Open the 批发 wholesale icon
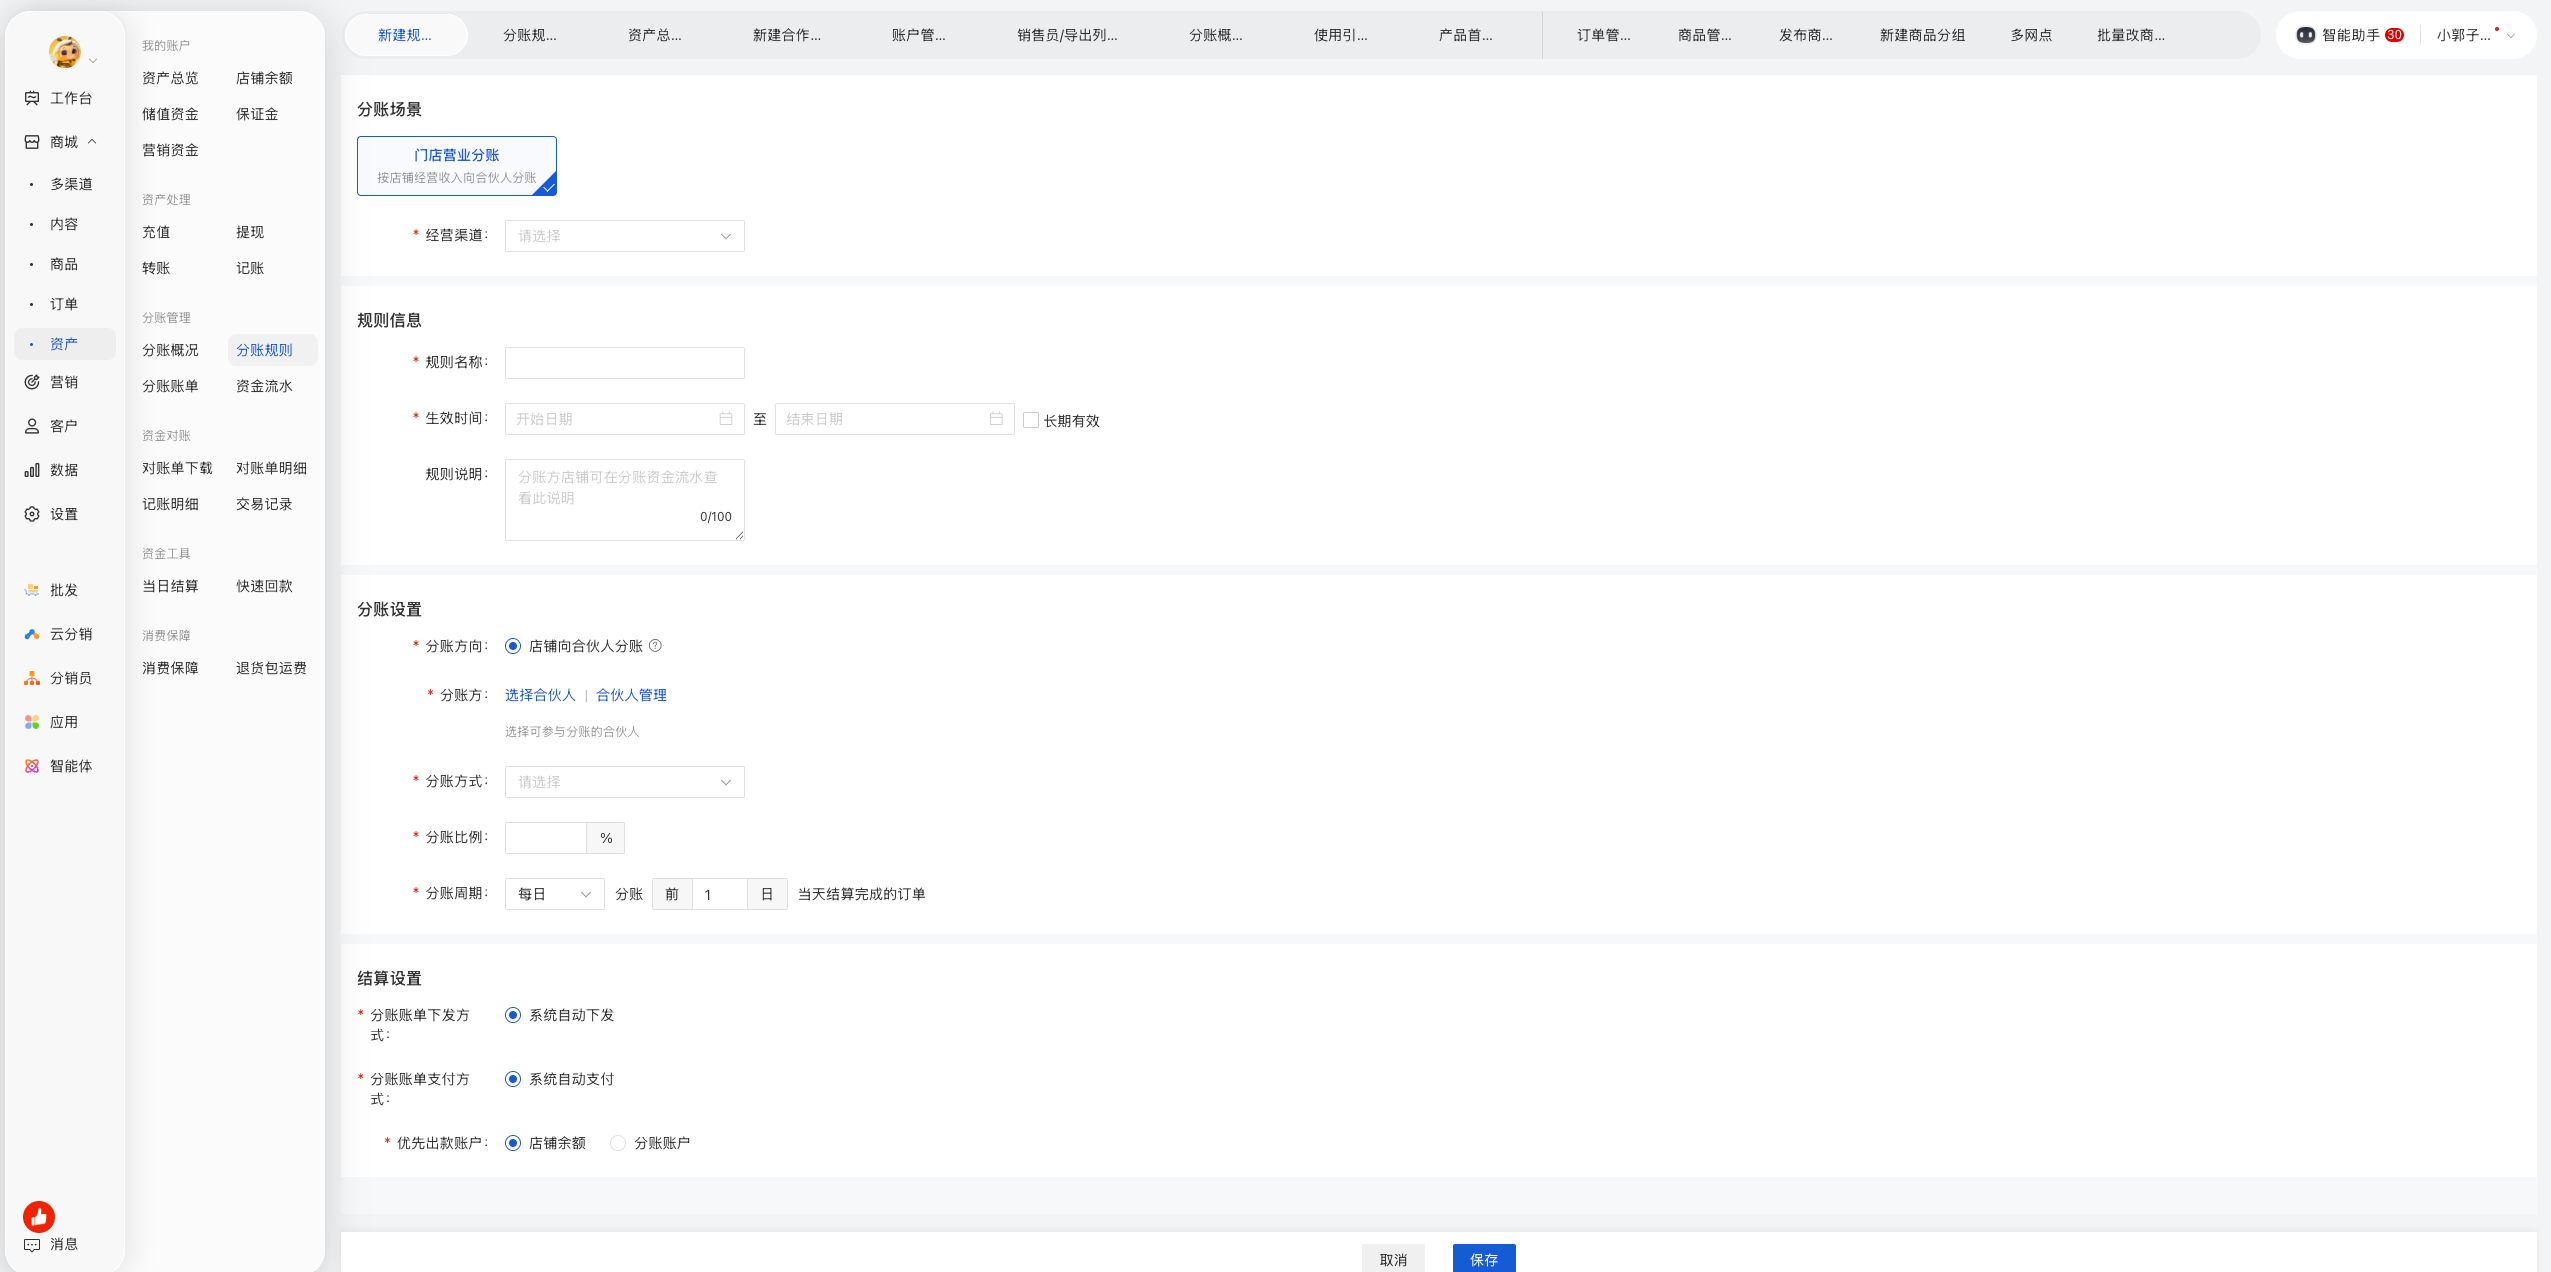2551x1272 pixels. point(32,590)
